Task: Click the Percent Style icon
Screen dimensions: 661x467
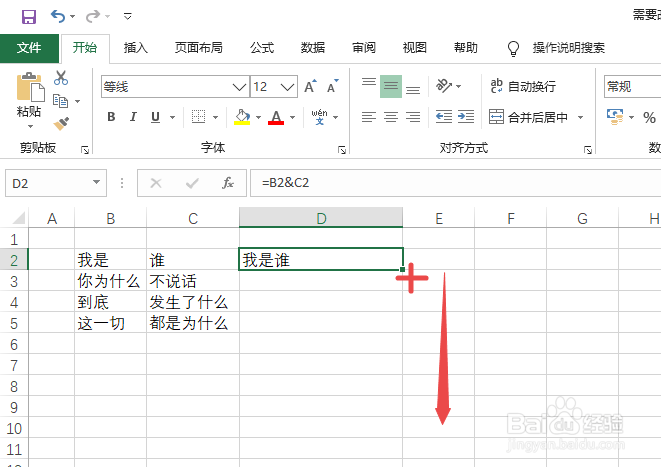Action: (x=649, y=117)
